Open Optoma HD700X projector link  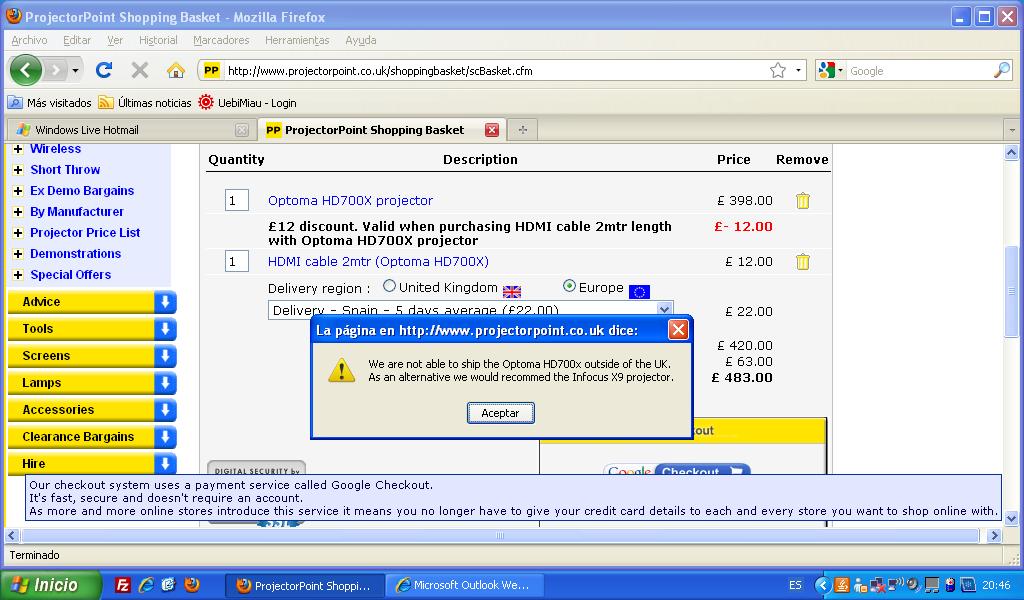click(350, 200)
